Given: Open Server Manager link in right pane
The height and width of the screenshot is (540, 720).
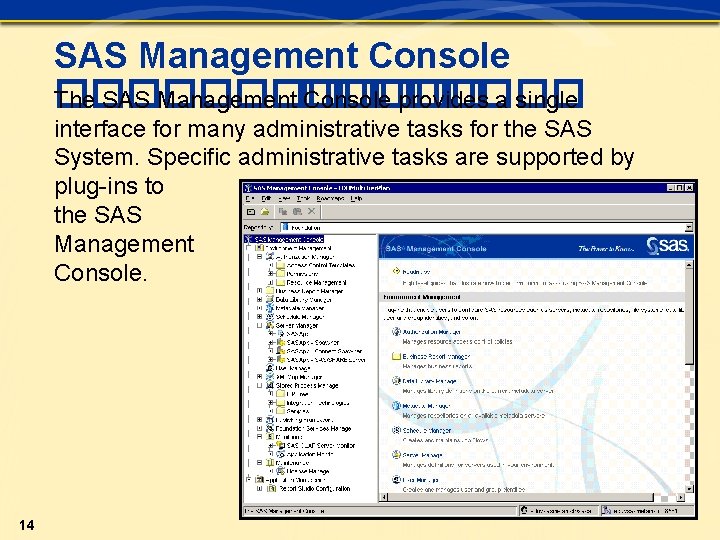Looking at the screenshot, I should coord(423,455).
